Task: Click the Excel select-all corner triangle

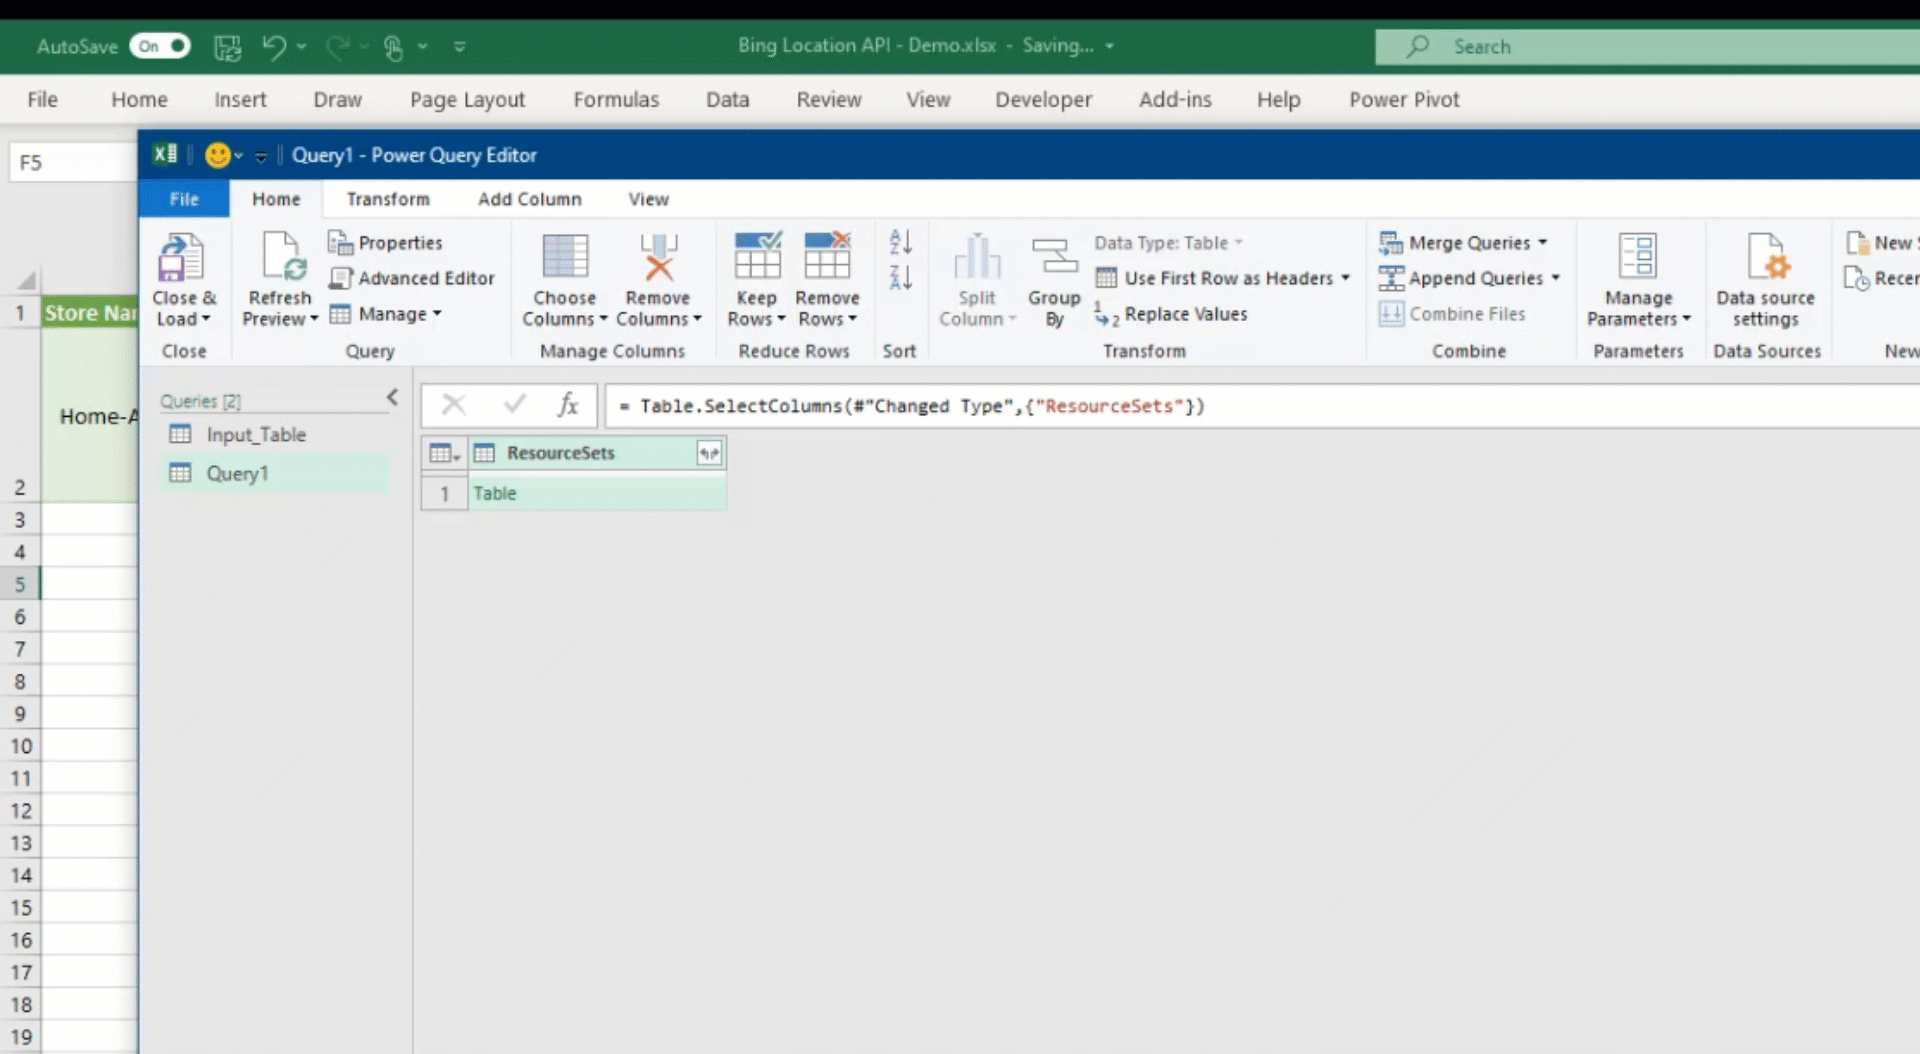Action: point(27,281)
